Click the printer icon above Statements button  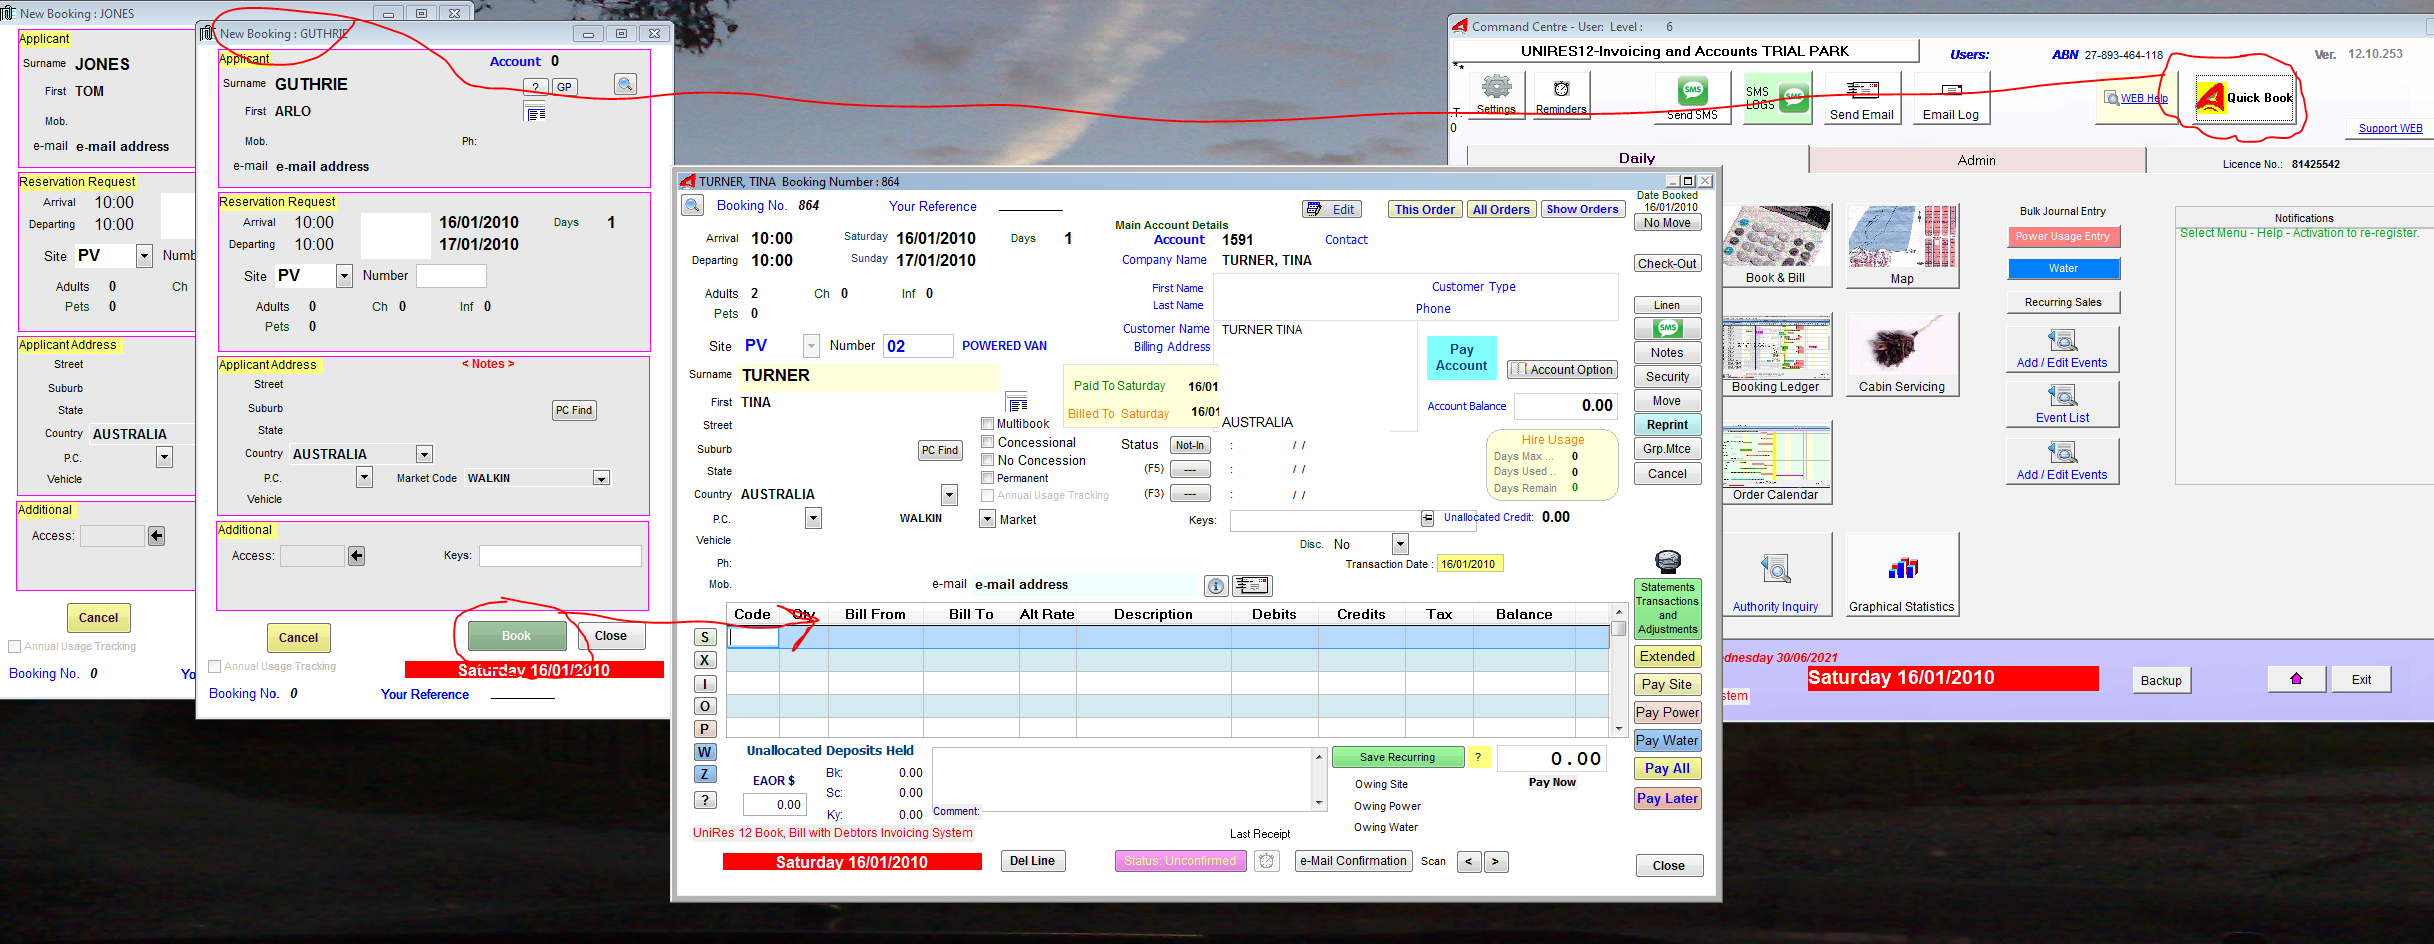pyautogui.click(x=1668, y=561)
